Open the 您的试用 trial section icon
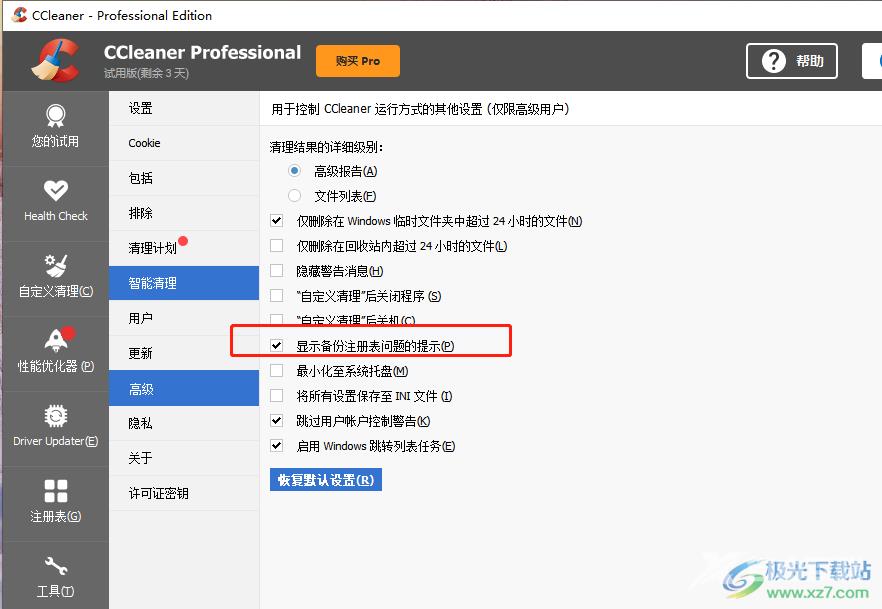The height and width of the screenshot is (609, 882). coord(55,117)
